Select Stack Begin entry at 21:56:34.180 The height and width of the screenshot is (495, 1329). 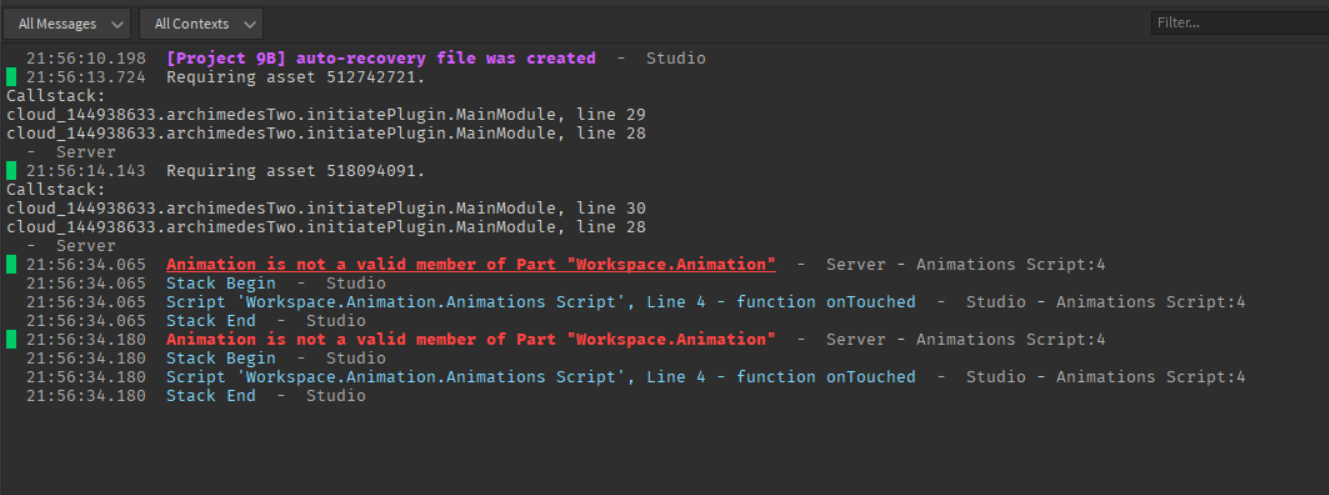[221, 358]
